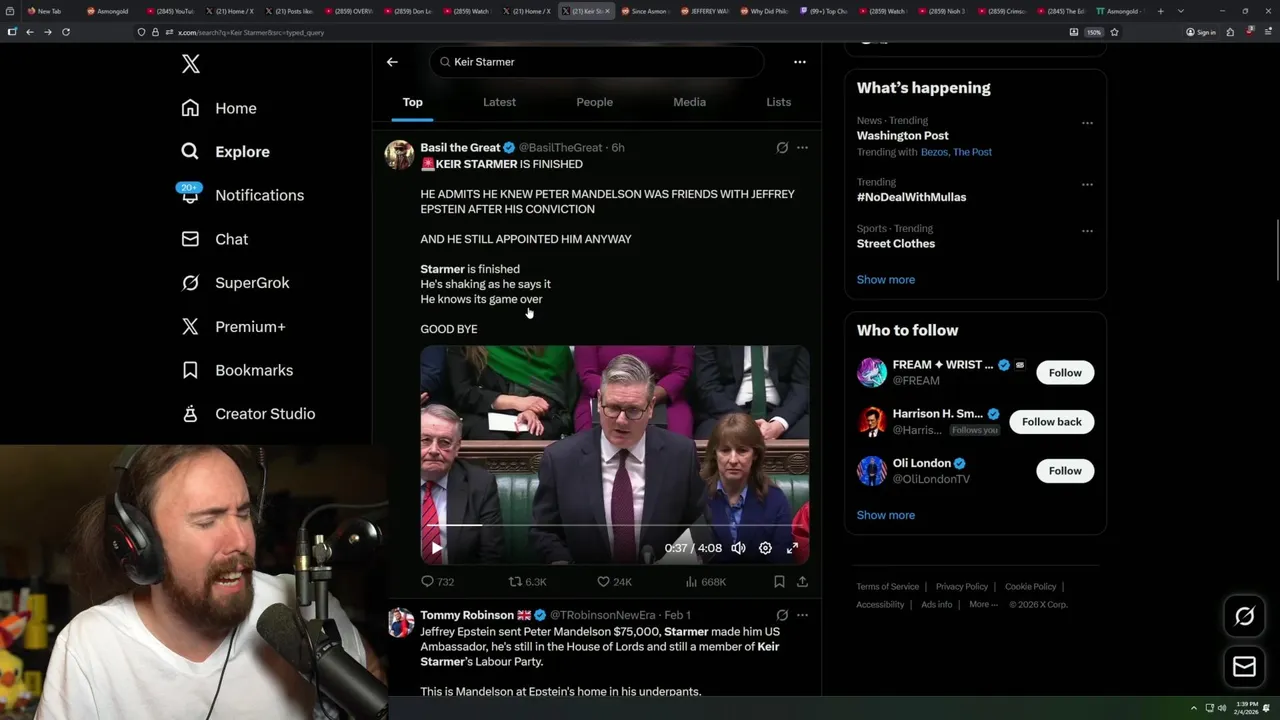1280x720 pixels.
Task: Open options for Washington Post trend
Action: coord(1087,124)
